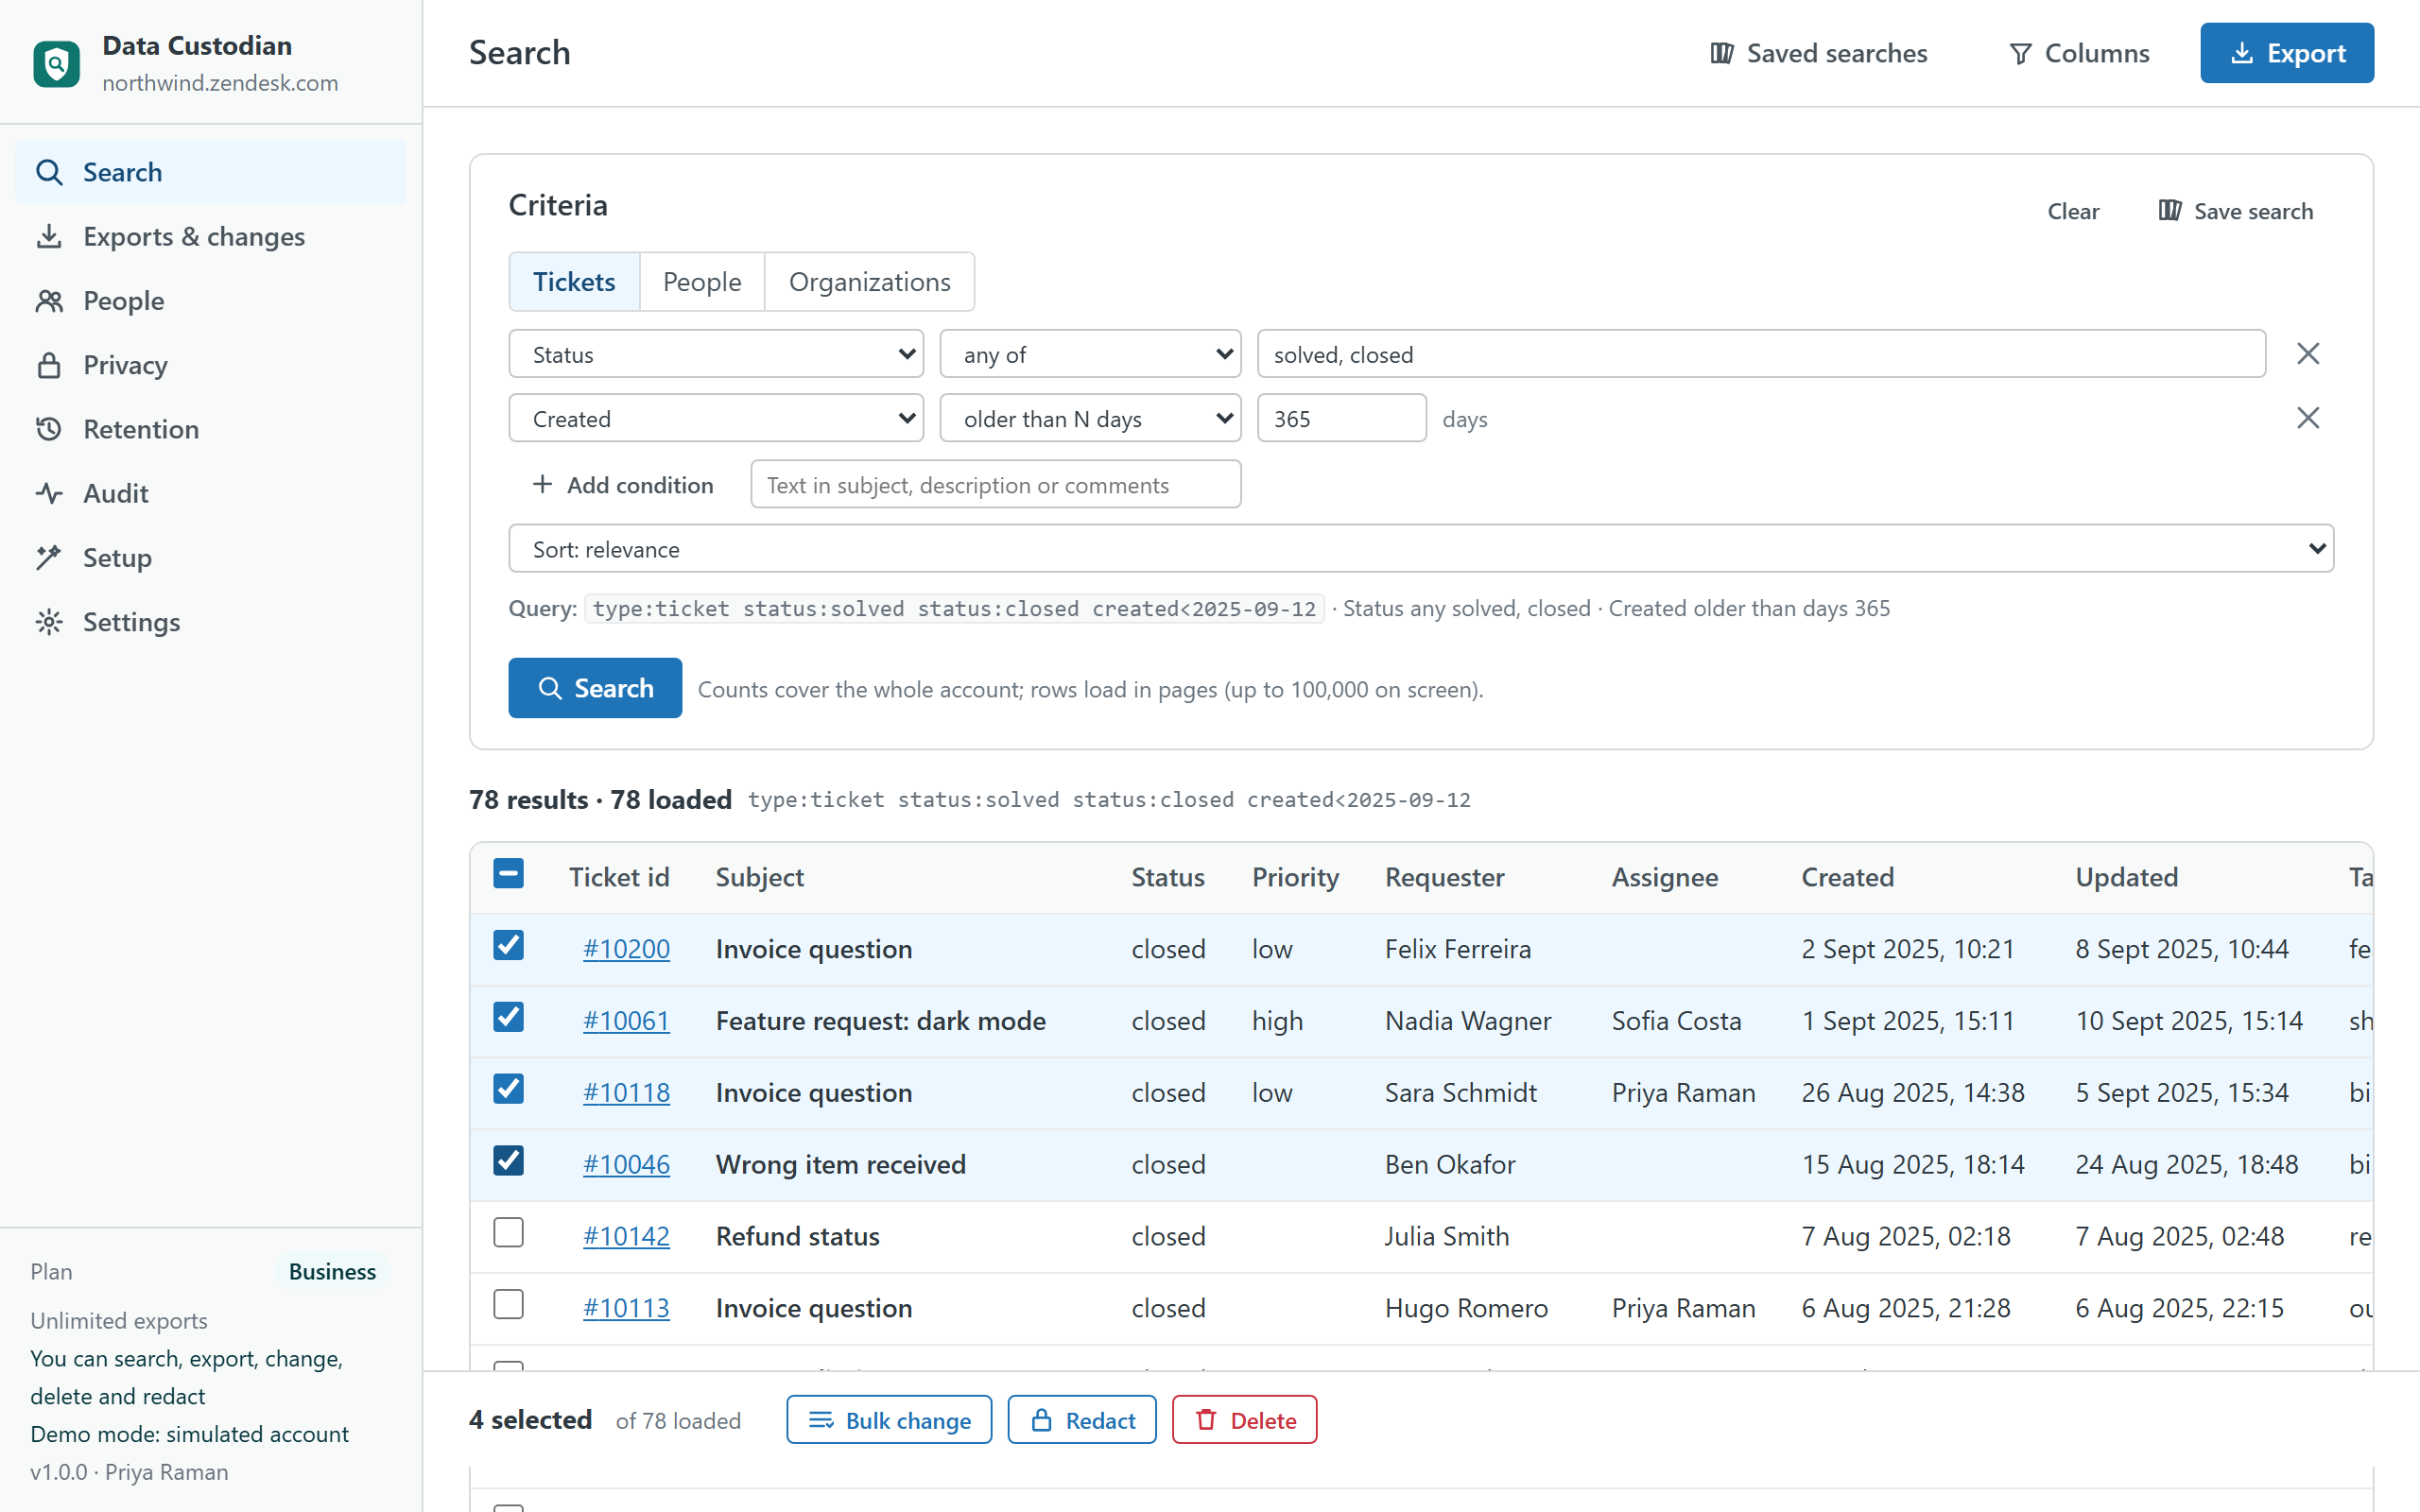Open the Audit page
Viewport: 2420px width, 1512px height.
pos(211,493)
